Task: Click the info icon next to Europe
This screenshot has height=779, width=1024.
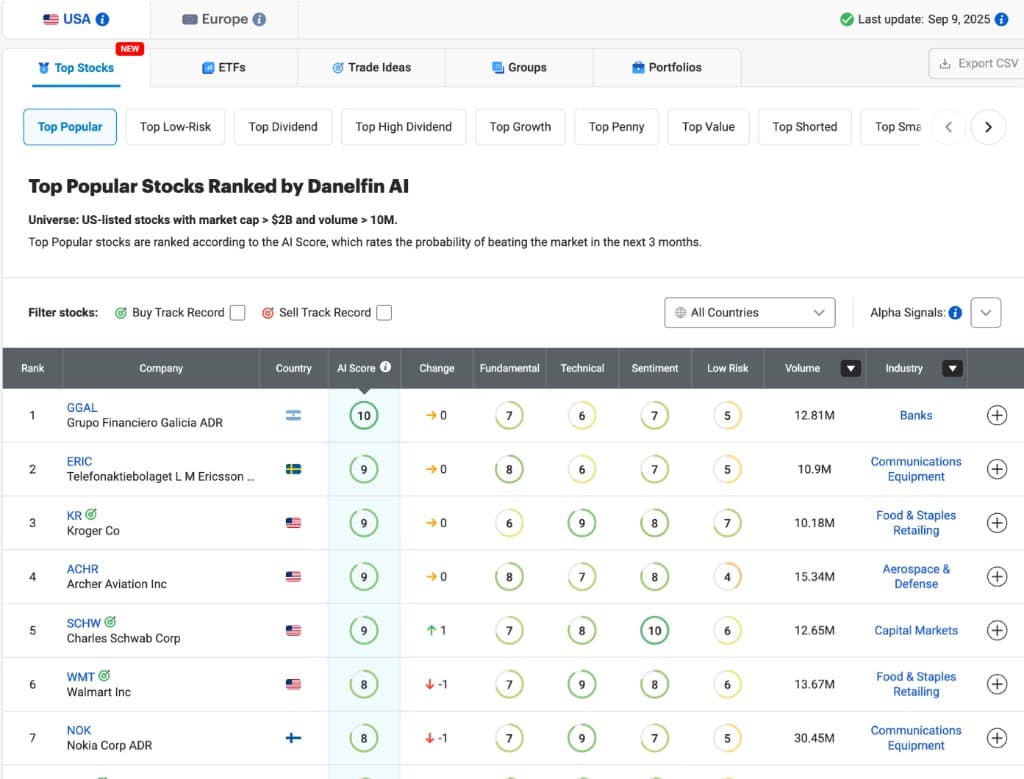Action: click(x=259, y=19)
